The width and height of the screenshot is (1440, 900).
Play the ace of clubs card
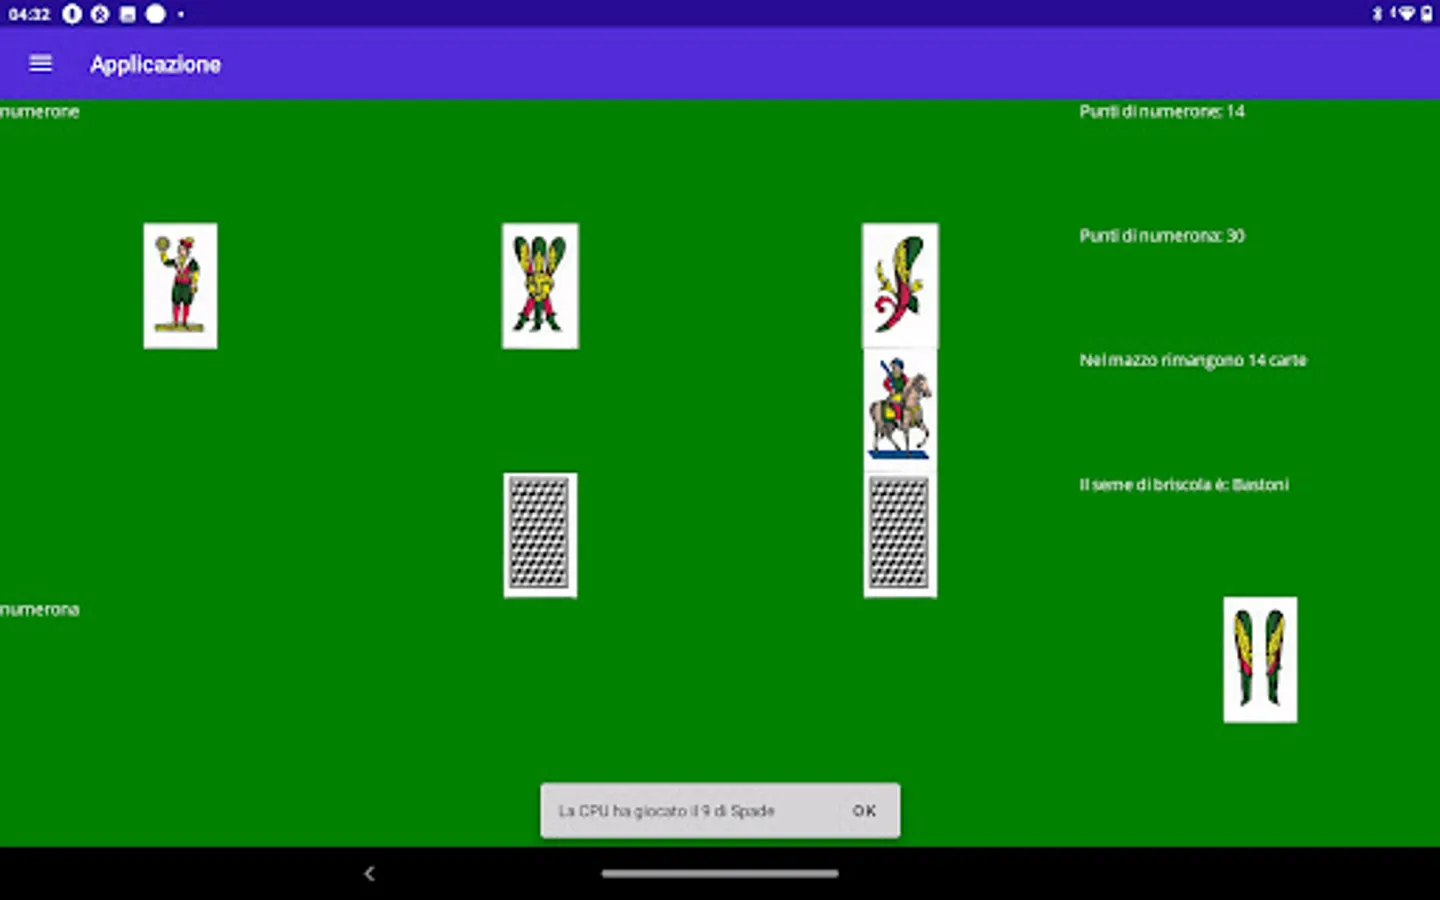point(900,286)
